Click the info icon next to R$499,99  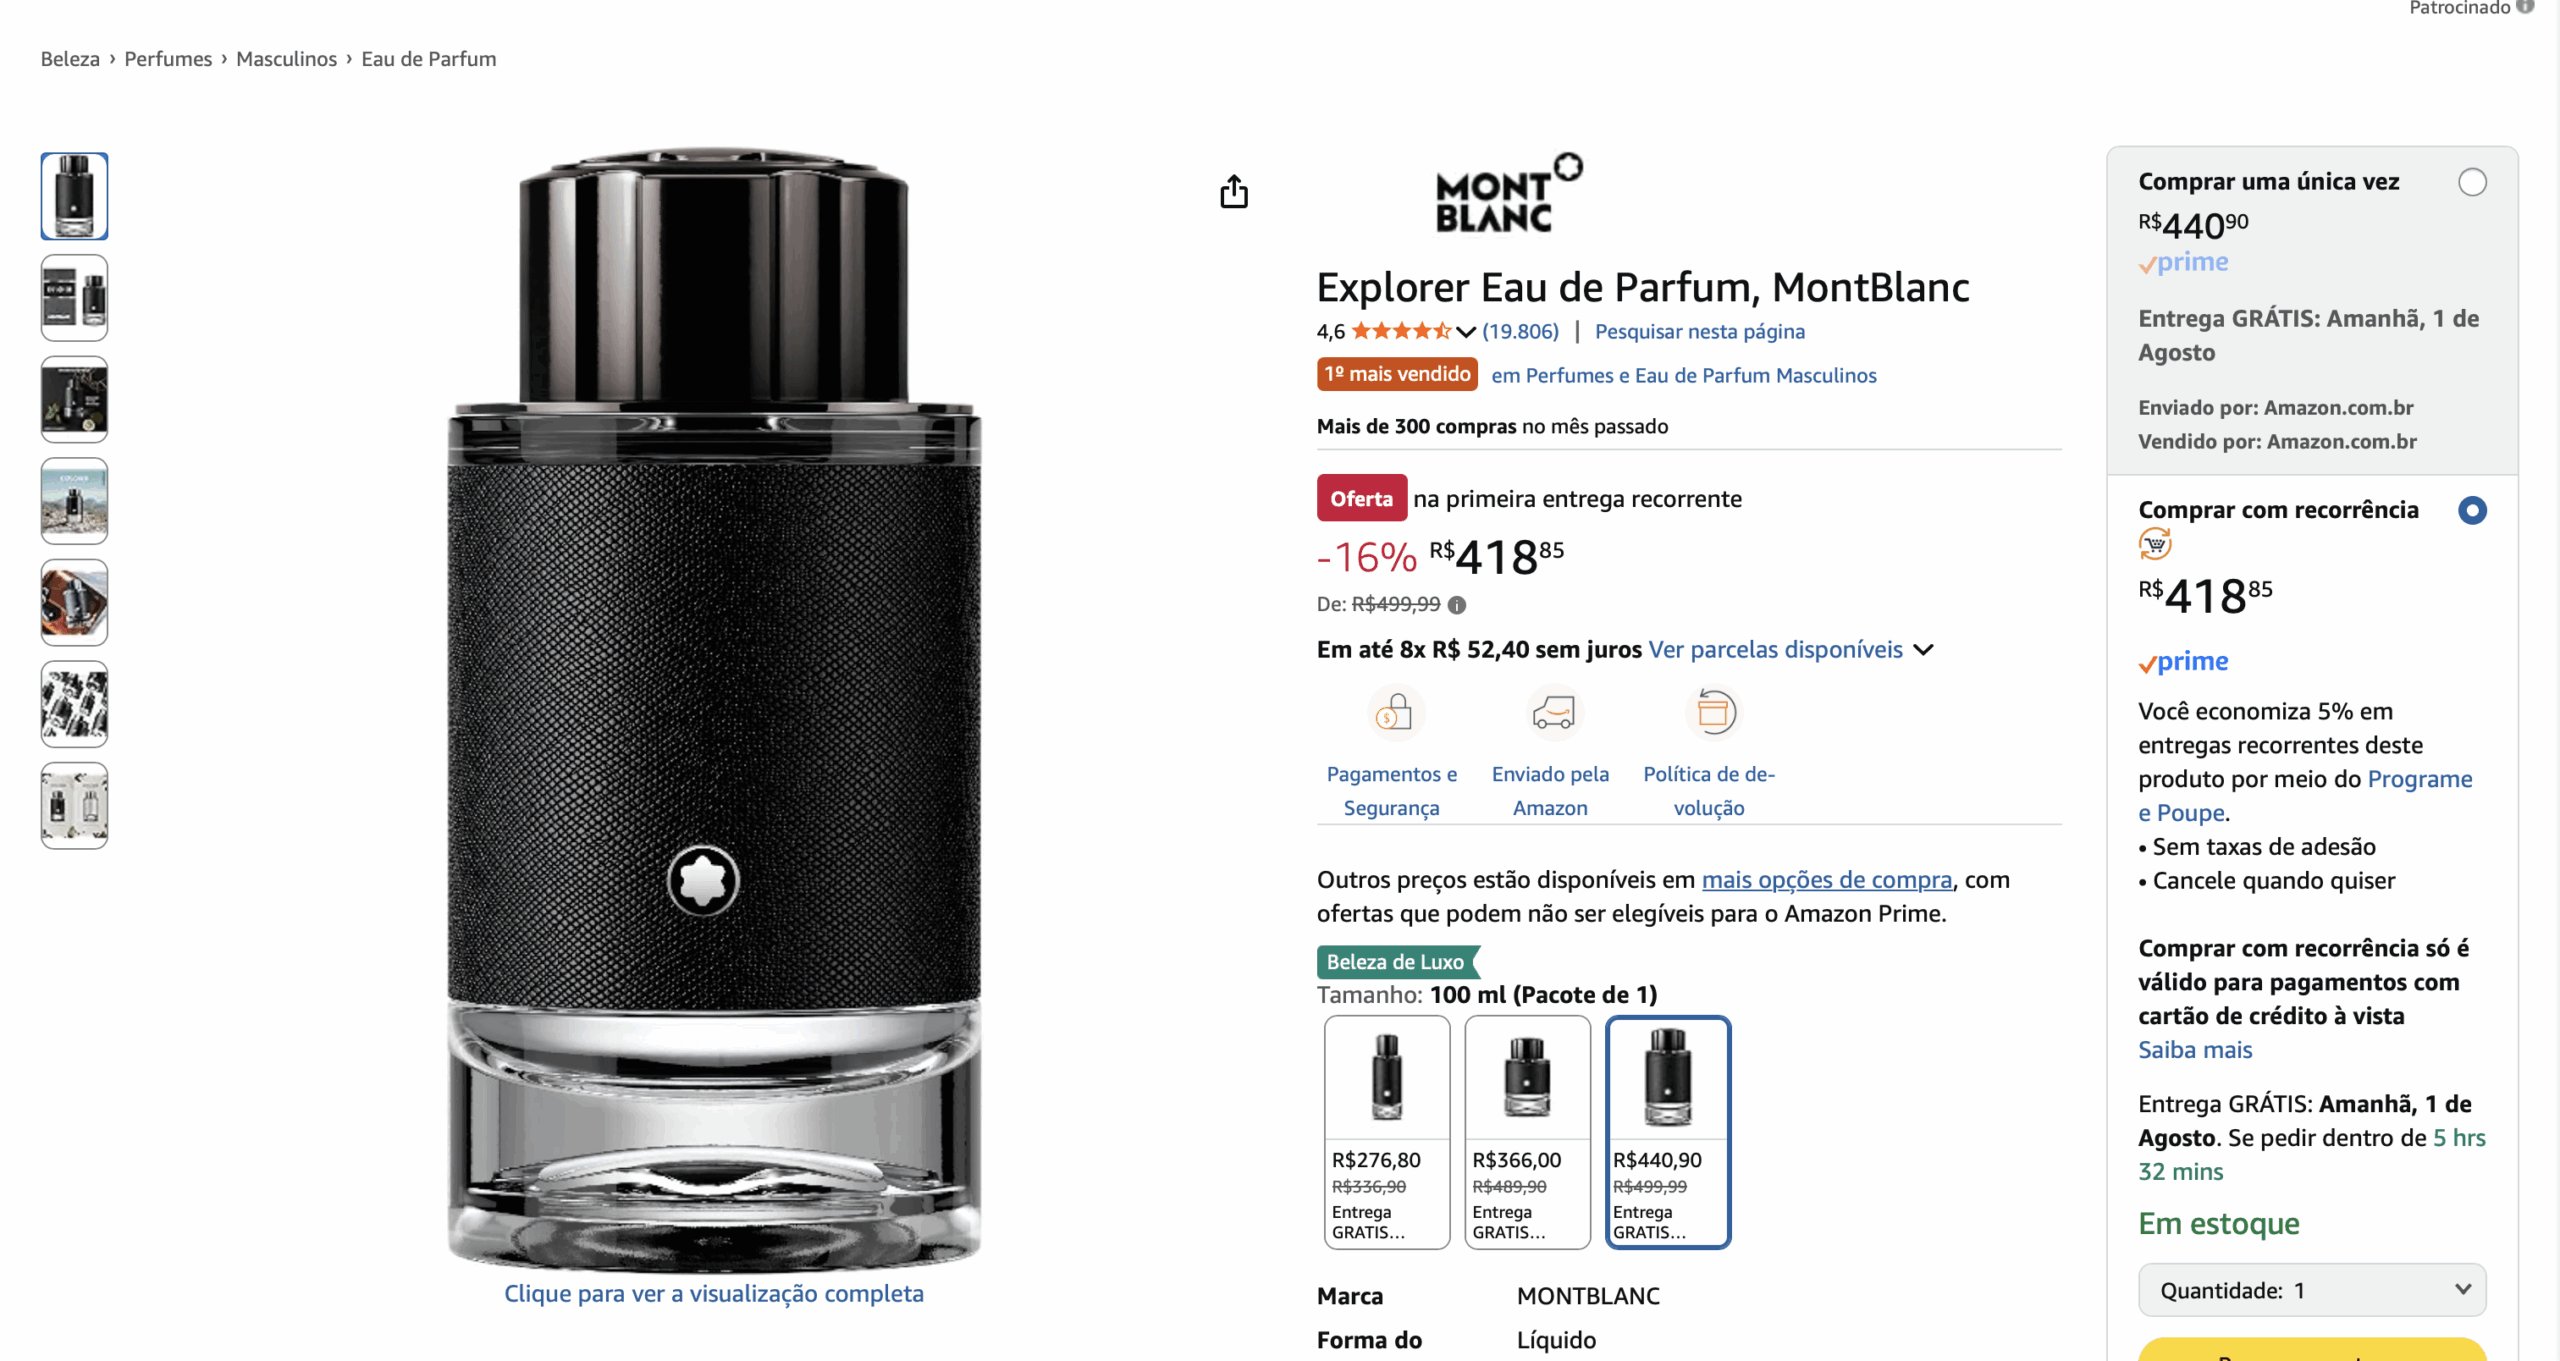1457,605
